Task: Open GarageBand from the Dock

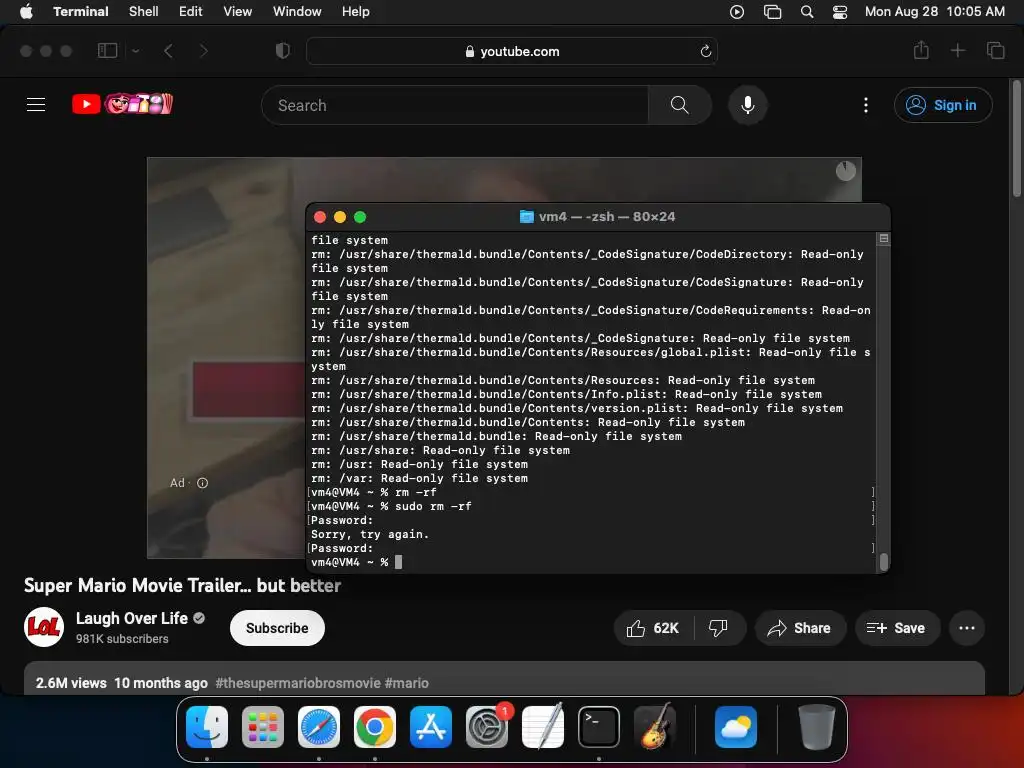Action: [655, 726]
